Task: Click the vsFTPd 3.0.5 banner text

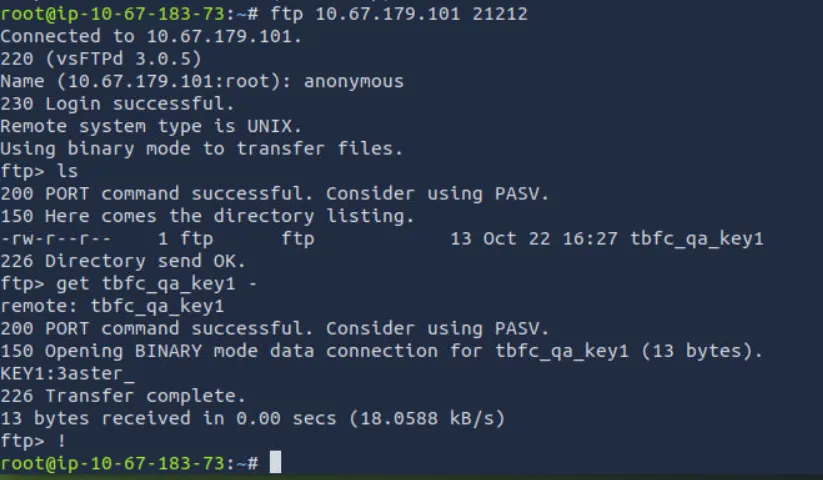Action: (123, 59)
